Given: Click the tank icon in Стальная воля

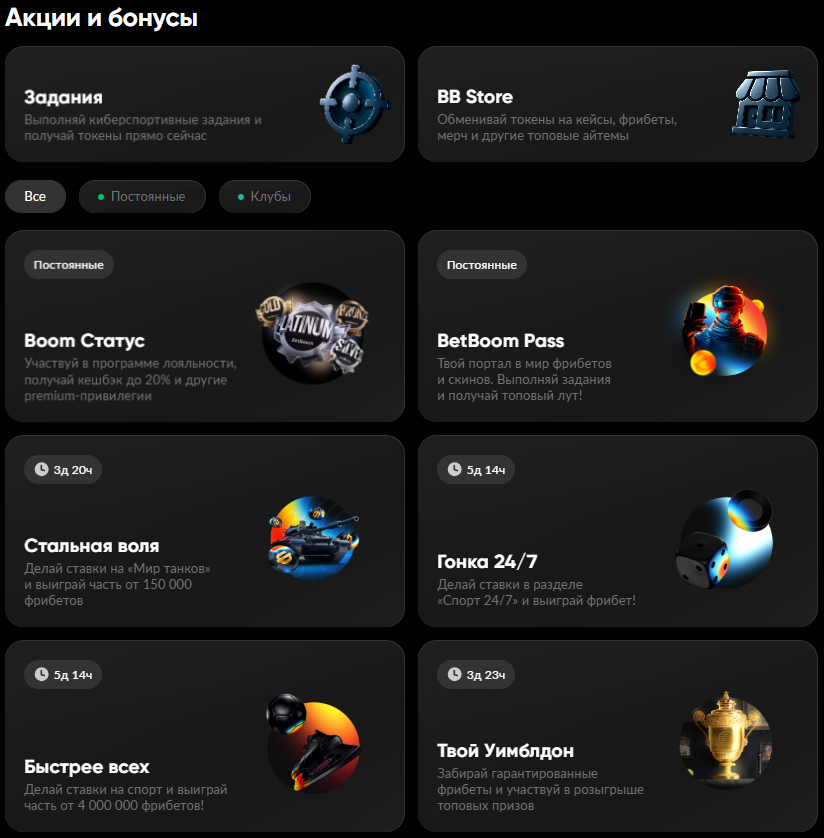Looking at the screenshot, I should pos(314,537).
